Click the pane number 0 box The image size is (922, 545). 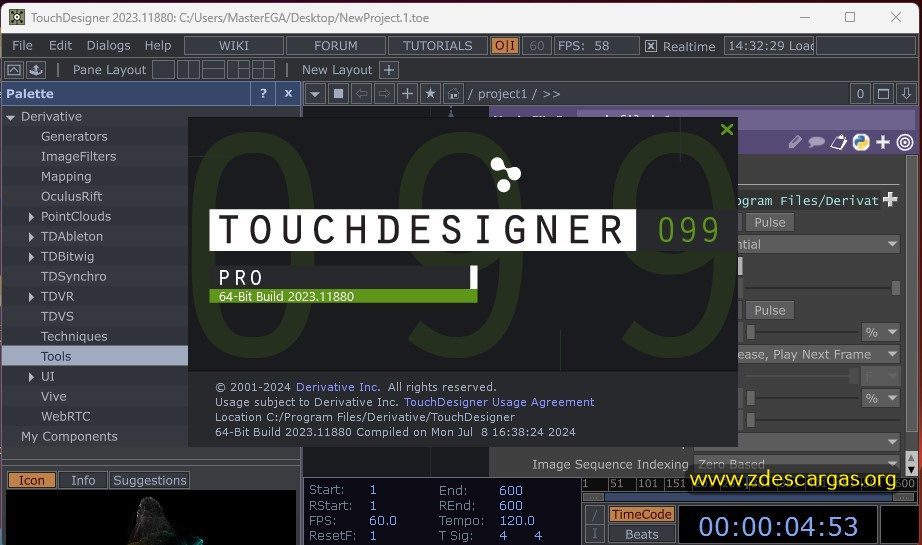point(860,94)
